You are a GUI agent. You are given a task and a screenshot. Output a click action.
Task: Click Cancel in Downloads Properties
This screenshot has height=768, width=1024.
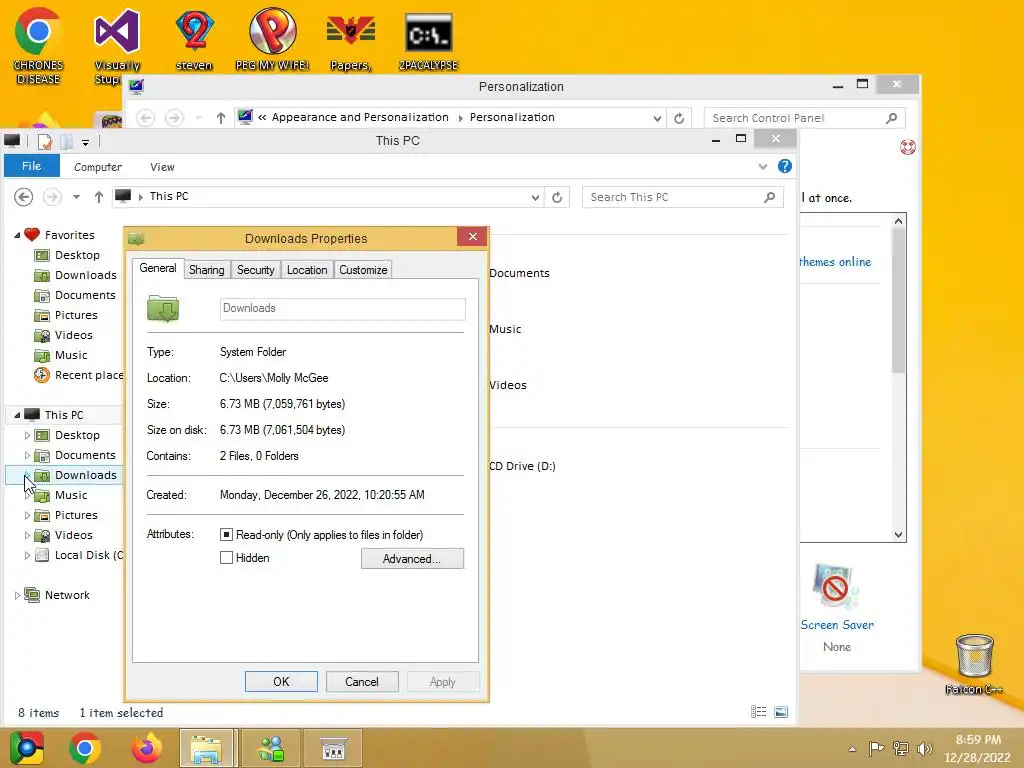point(362,681)
